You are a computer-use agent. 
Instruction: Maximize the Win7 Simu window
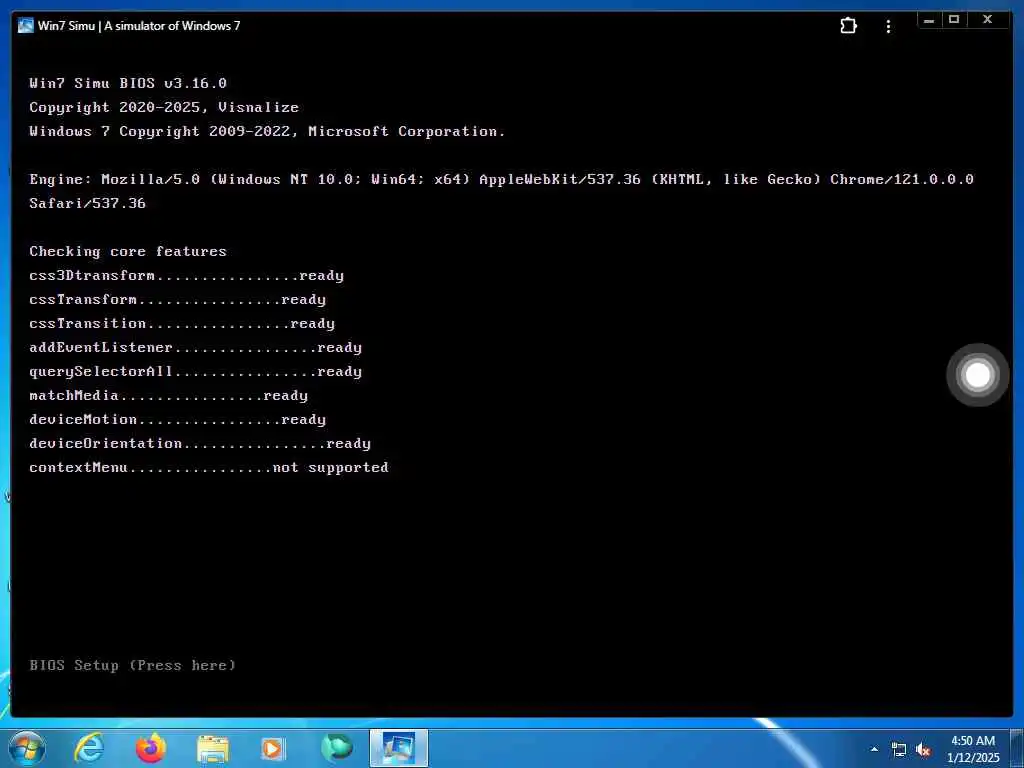pyautogui.click(x=954, y=20)
